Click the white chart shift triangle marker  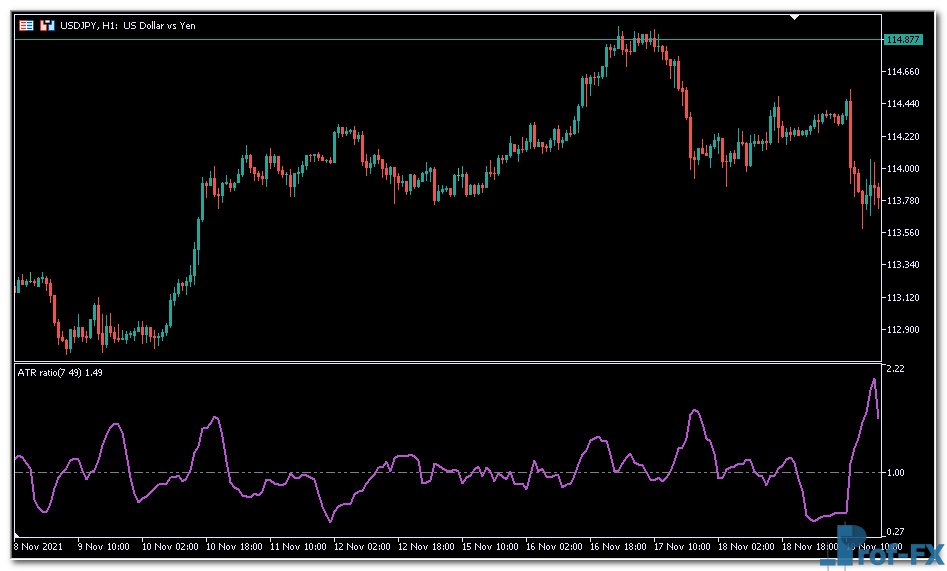pos(795,17)
